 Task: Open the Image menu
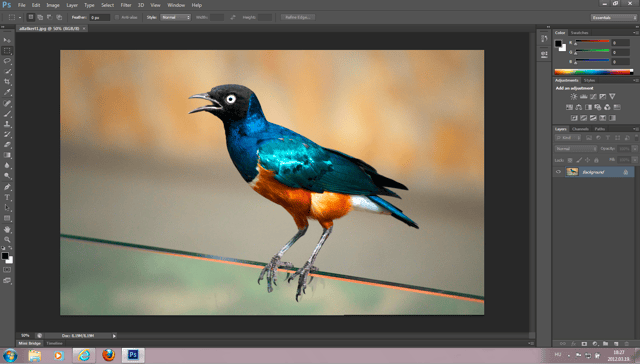click(x=53, y=5)
